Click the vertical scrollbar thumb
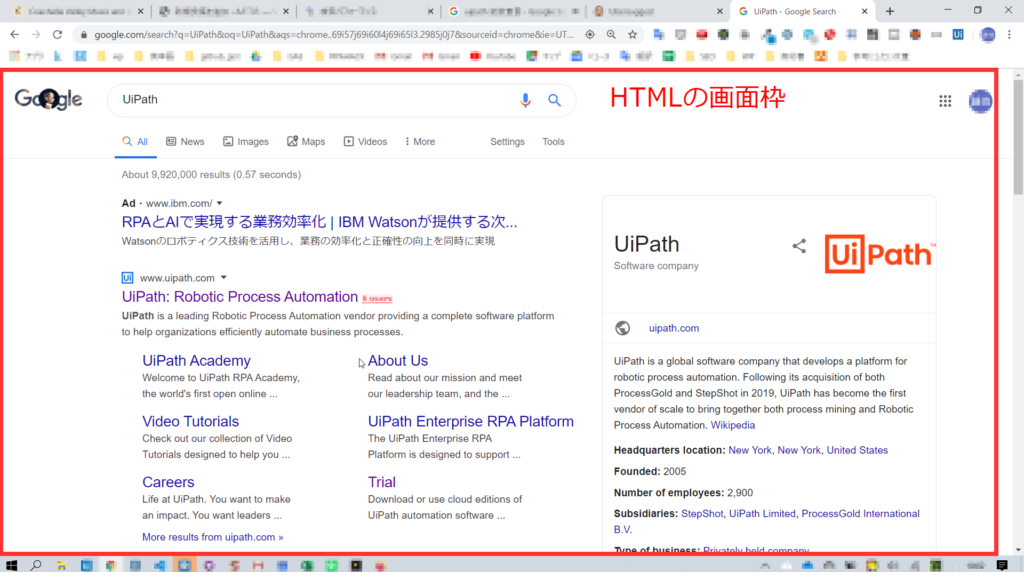The height and width of the screenshot is (572, 1024). pos(1018,137)
